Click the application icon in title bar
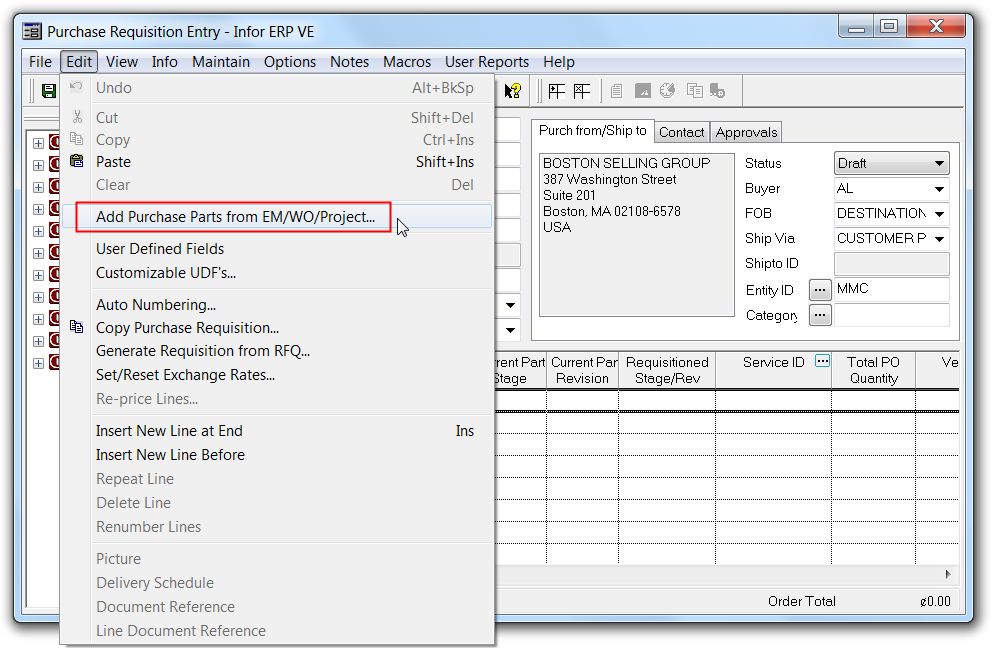Viewport: 999px width, 648px height. [32, 31]
